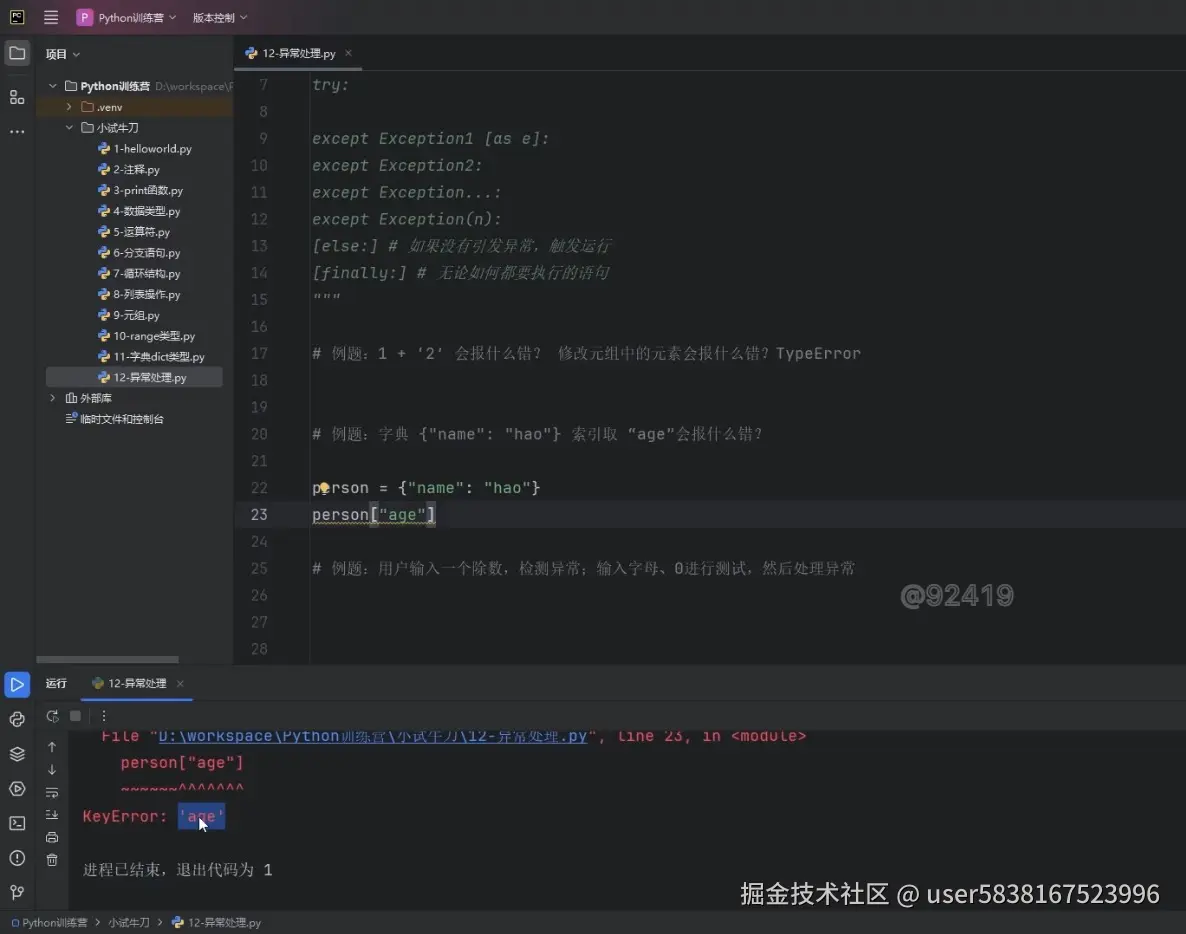Open the 版本控制 dropdown
1186x934 pixels.
click(219, 17)
